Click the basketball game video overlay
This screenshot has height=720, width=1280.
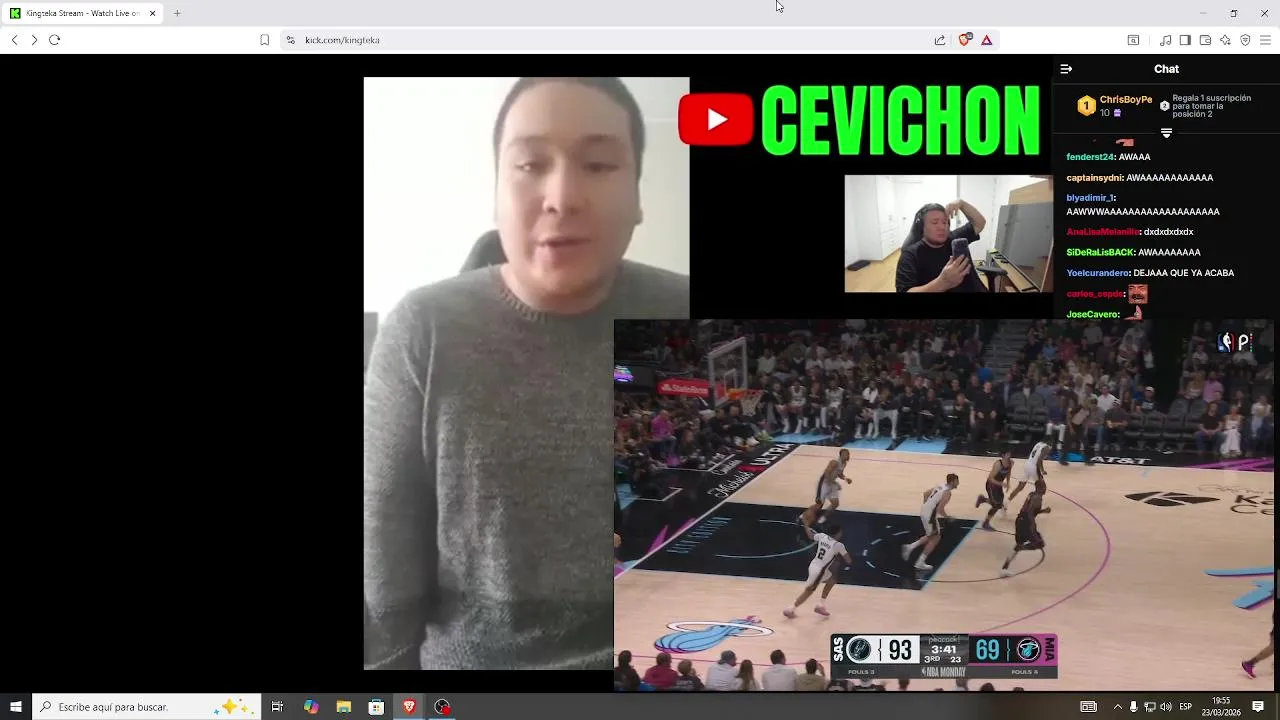click(945, 505)
